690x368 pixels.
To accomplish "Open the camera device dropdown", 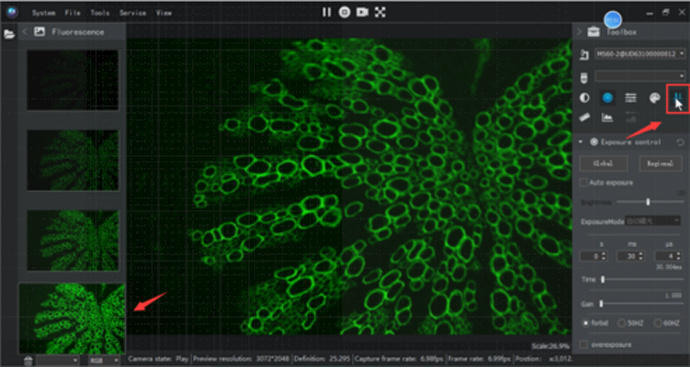I will [640, 54].
